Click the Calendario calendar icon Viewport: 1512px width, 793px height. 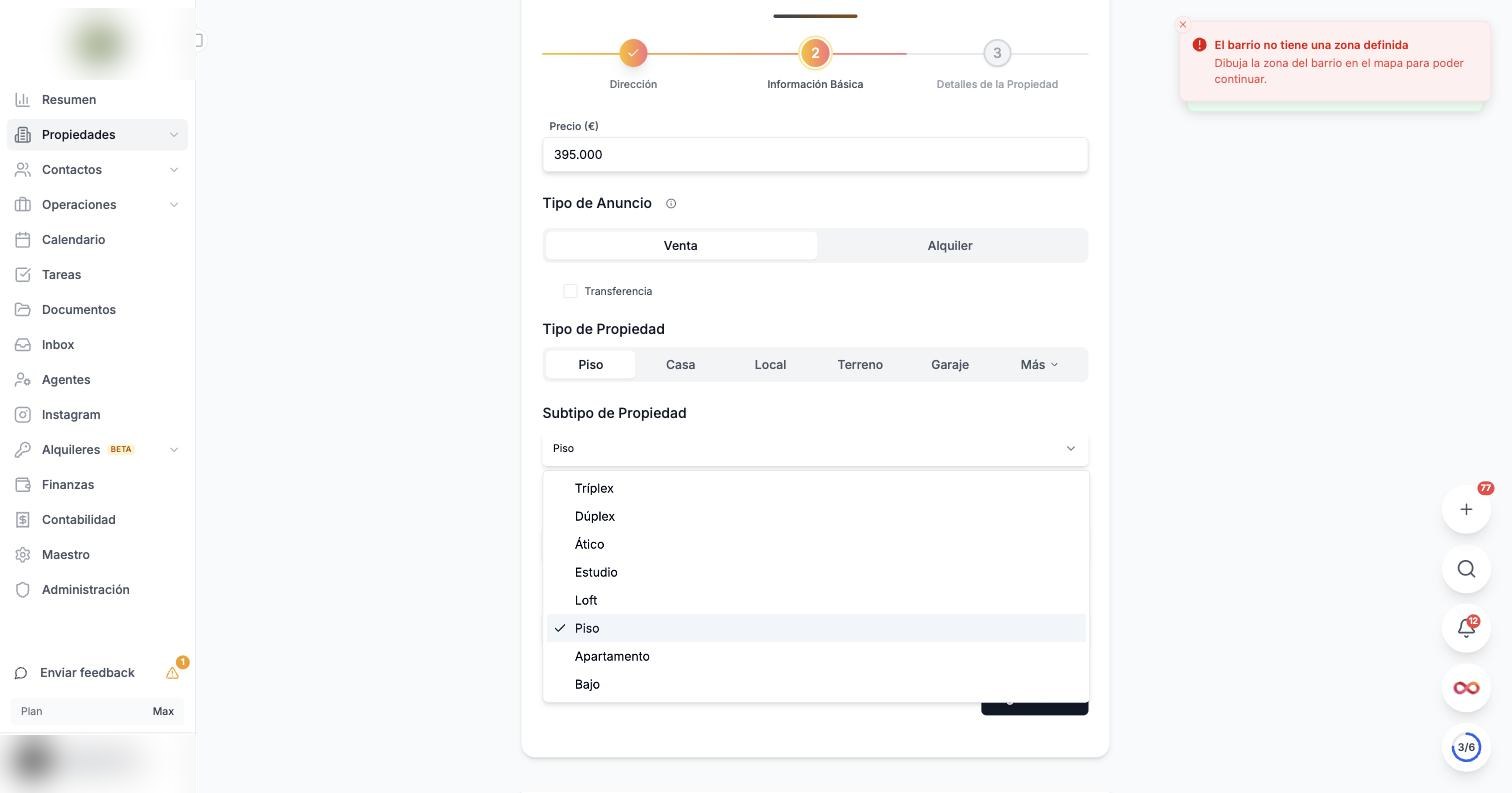tap(23, 239)
